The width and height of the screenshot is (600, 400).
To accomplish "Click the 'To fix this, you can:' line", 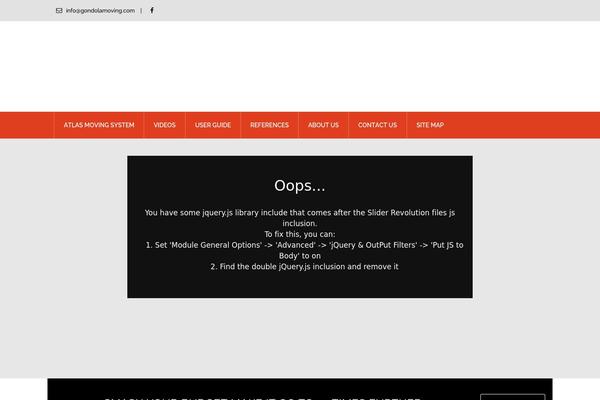I will (300, 234).
